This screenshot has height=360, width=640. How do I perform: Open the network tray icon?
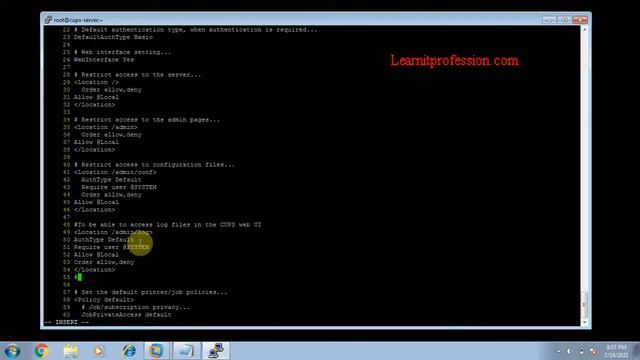click(582, 351)
